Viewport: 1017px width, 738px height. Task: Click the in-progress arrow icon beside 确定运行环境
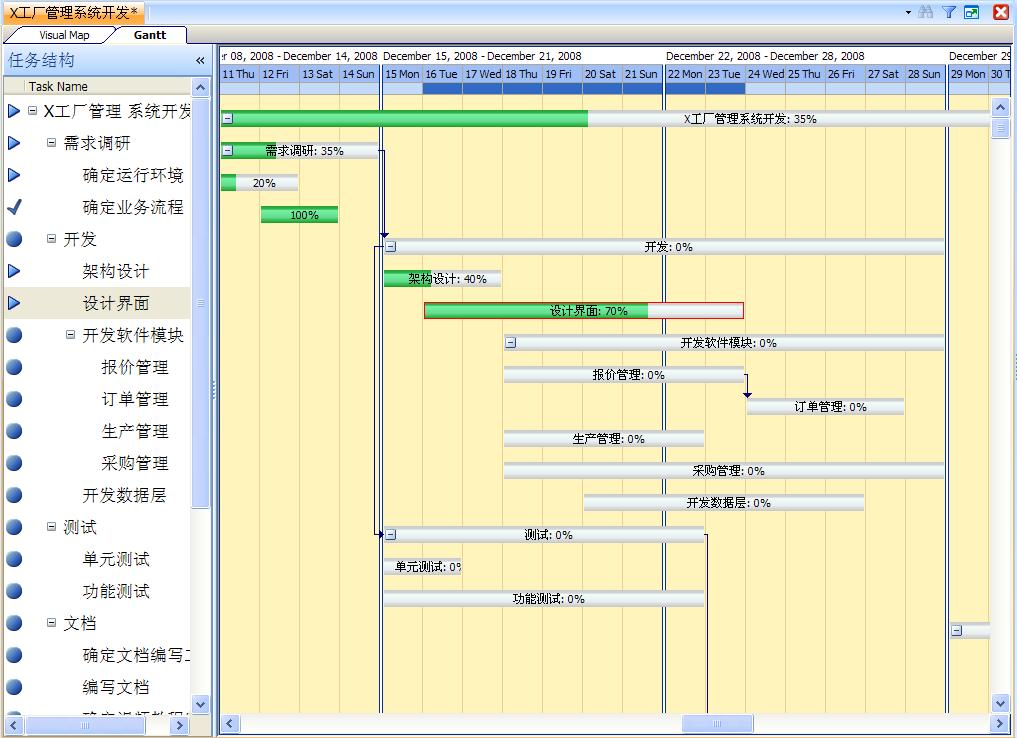point(14,175)
